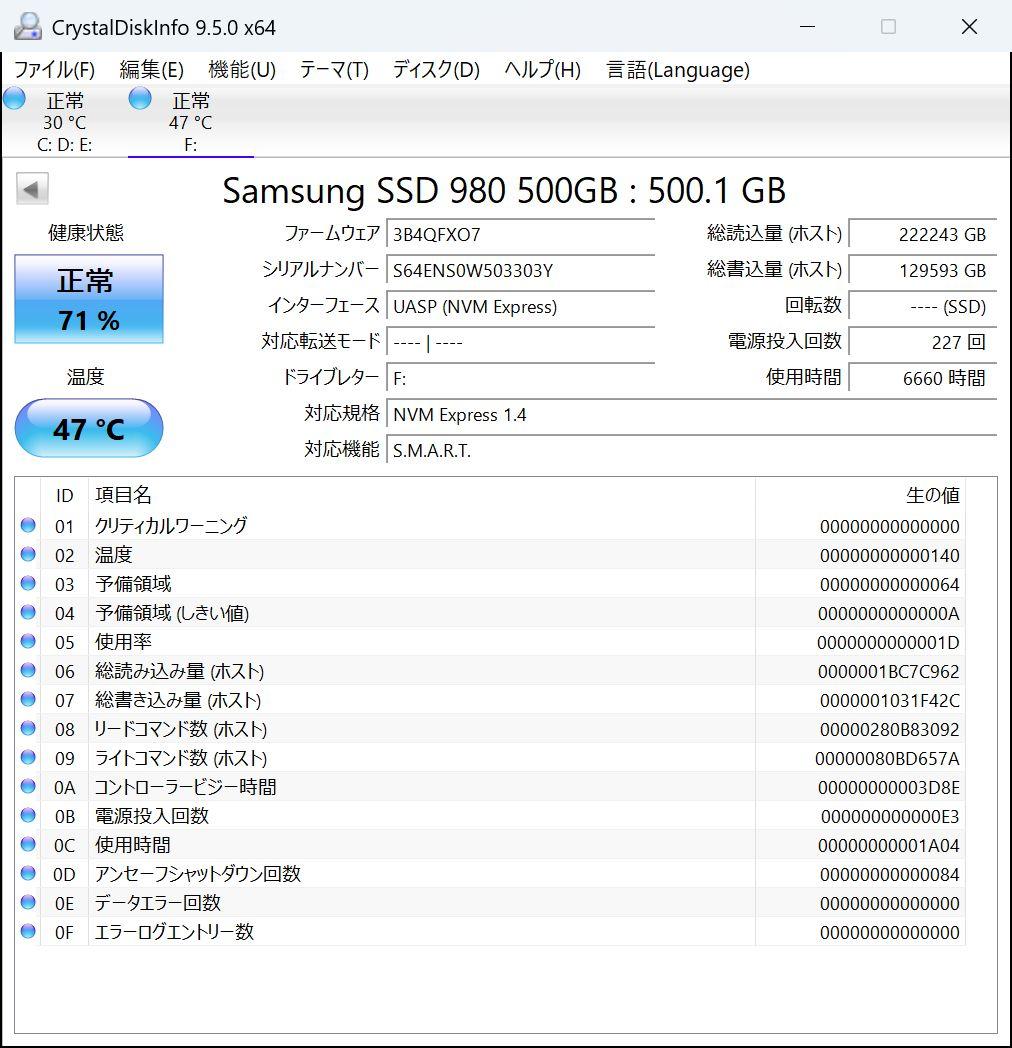This screenshot has width=1012, height=1048.
Task: Select the リードコマンド数 (ホスト) attribute name
Action: (x=180, y=729)
